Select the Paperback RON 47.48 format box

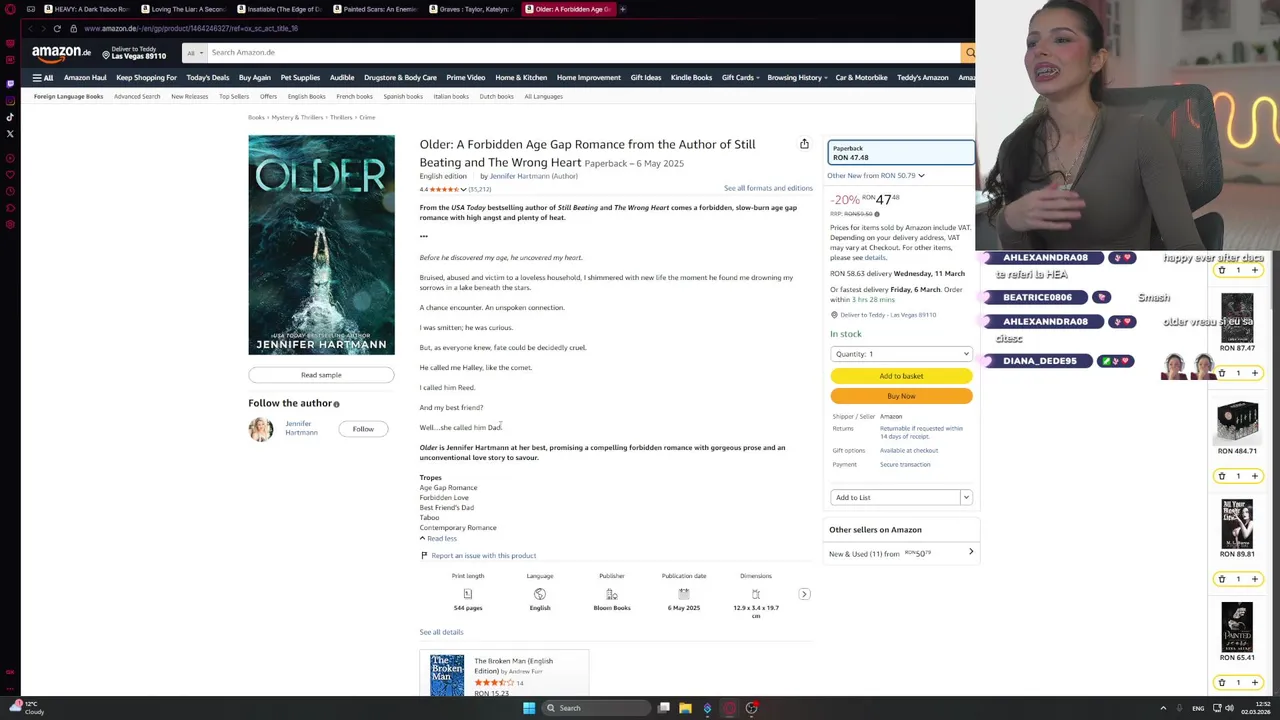901,153
